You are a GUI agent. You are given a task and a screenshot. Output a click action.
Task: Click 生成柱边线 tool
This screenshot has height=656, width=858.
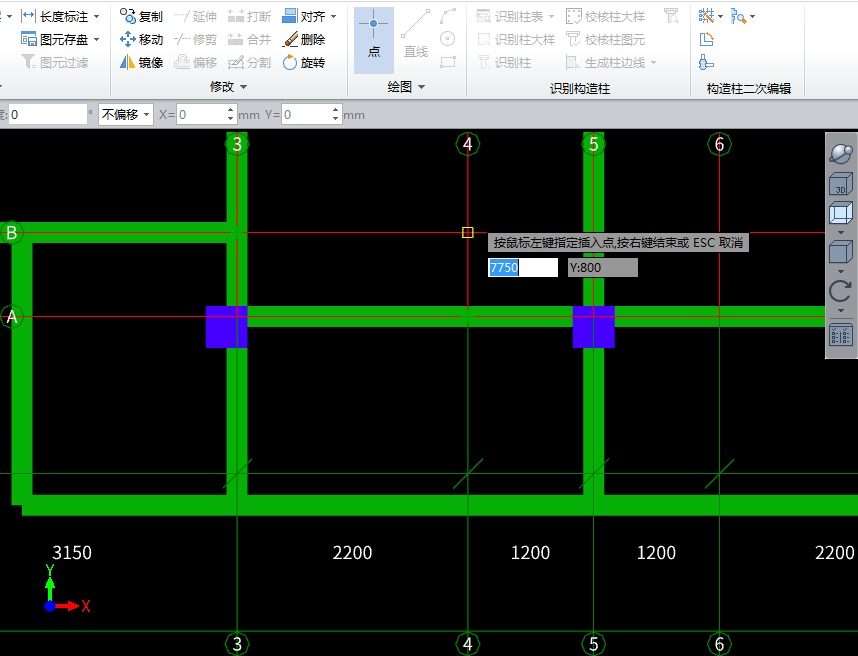pos(606,62)
